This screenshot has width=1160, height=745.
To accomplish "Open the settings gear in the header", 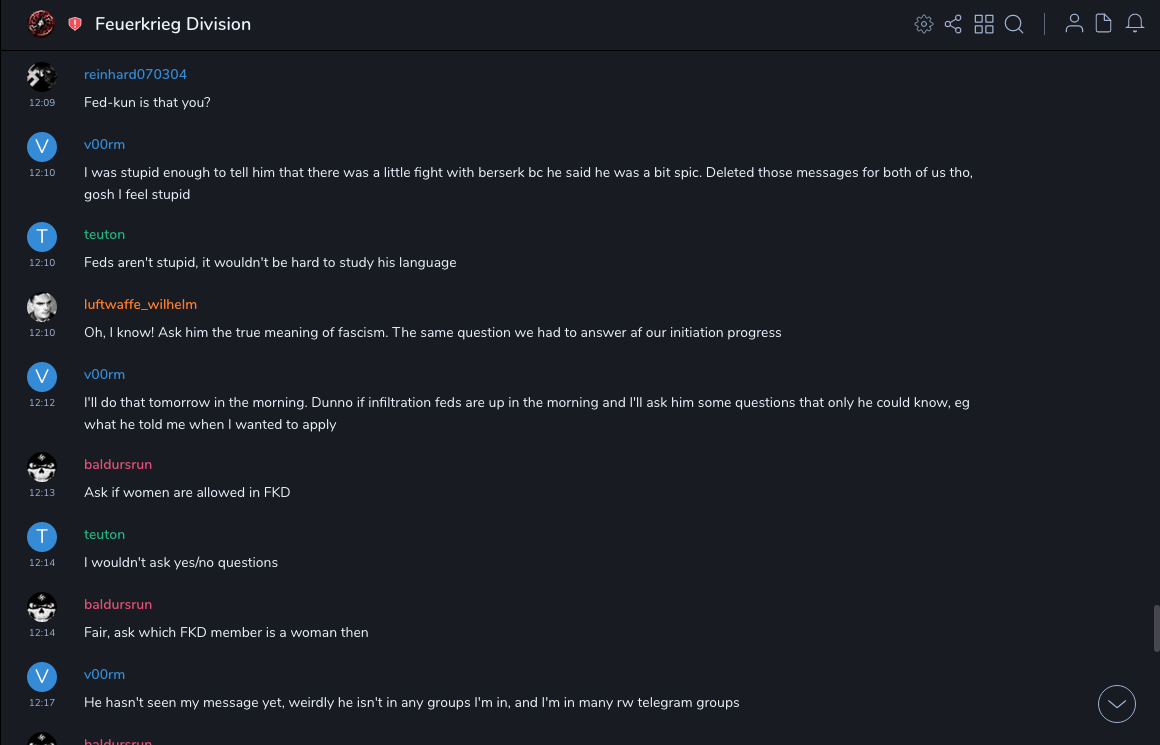I will (x=924, y=24).
